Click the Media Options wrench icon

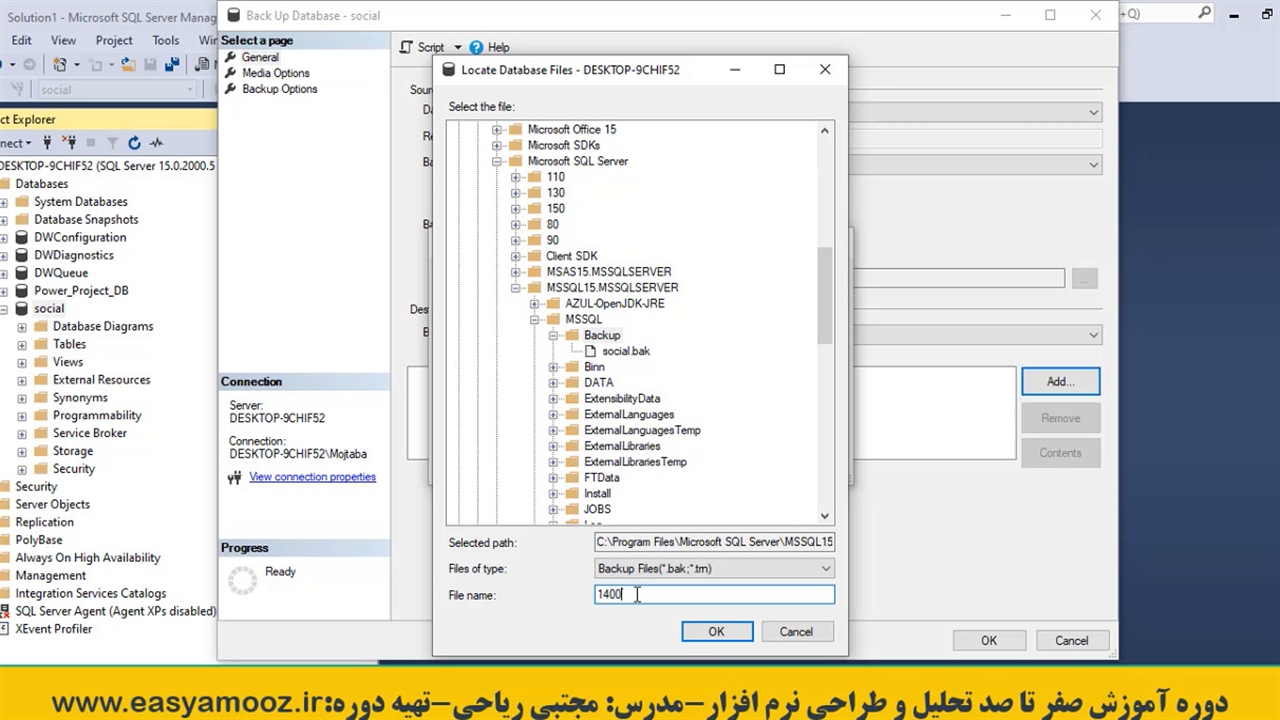(231, 73)
